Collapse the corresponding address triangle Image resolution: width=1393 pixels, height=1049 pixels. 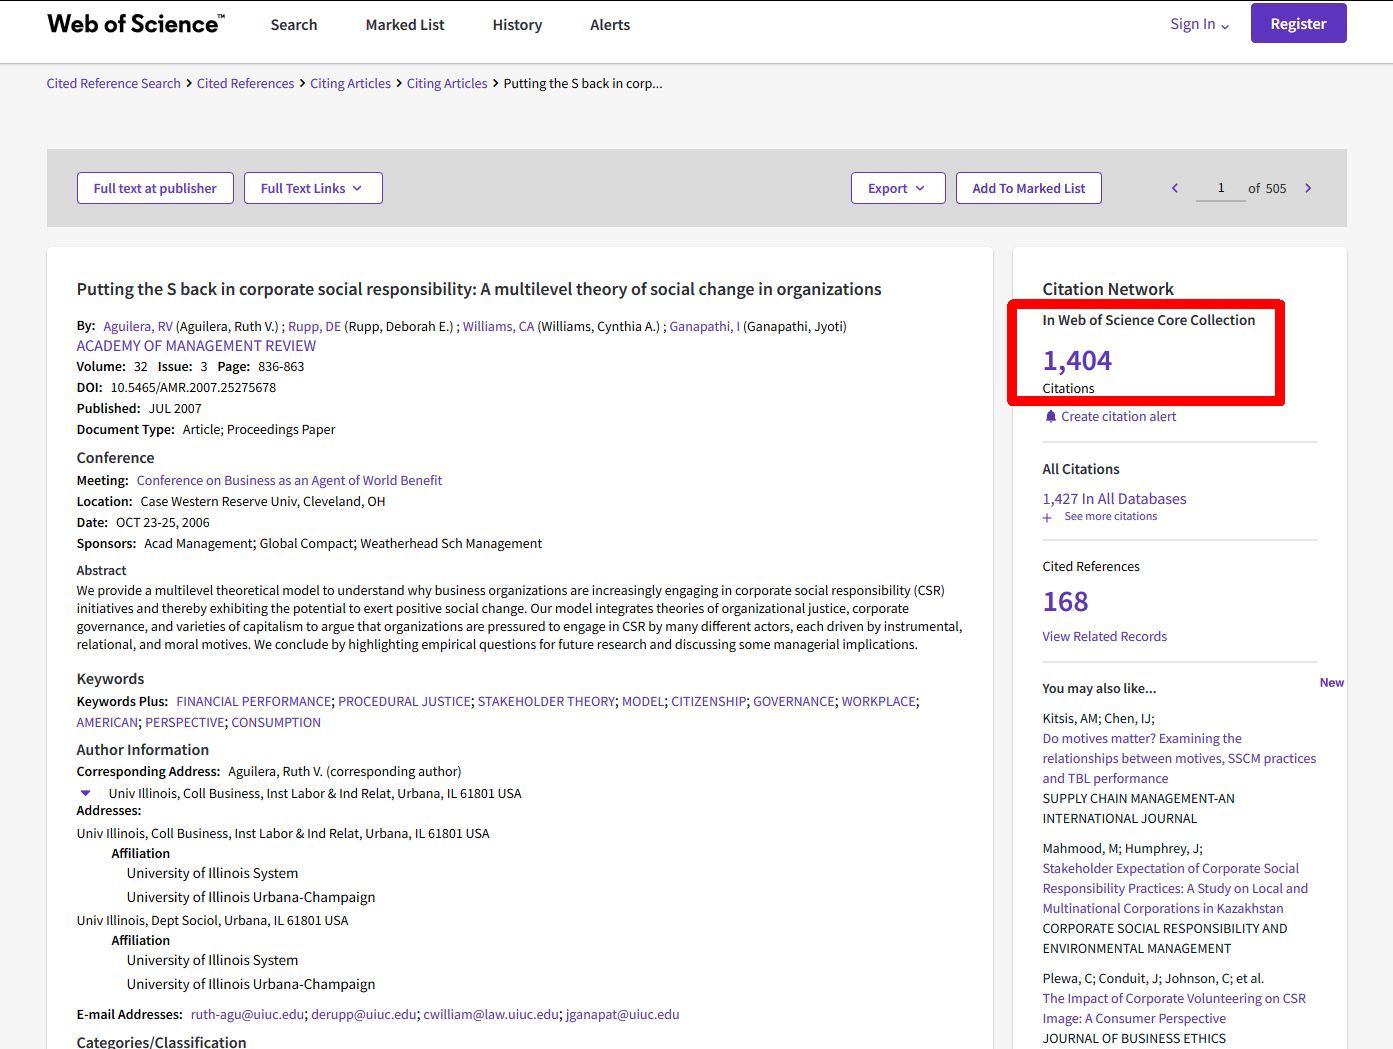86,793
